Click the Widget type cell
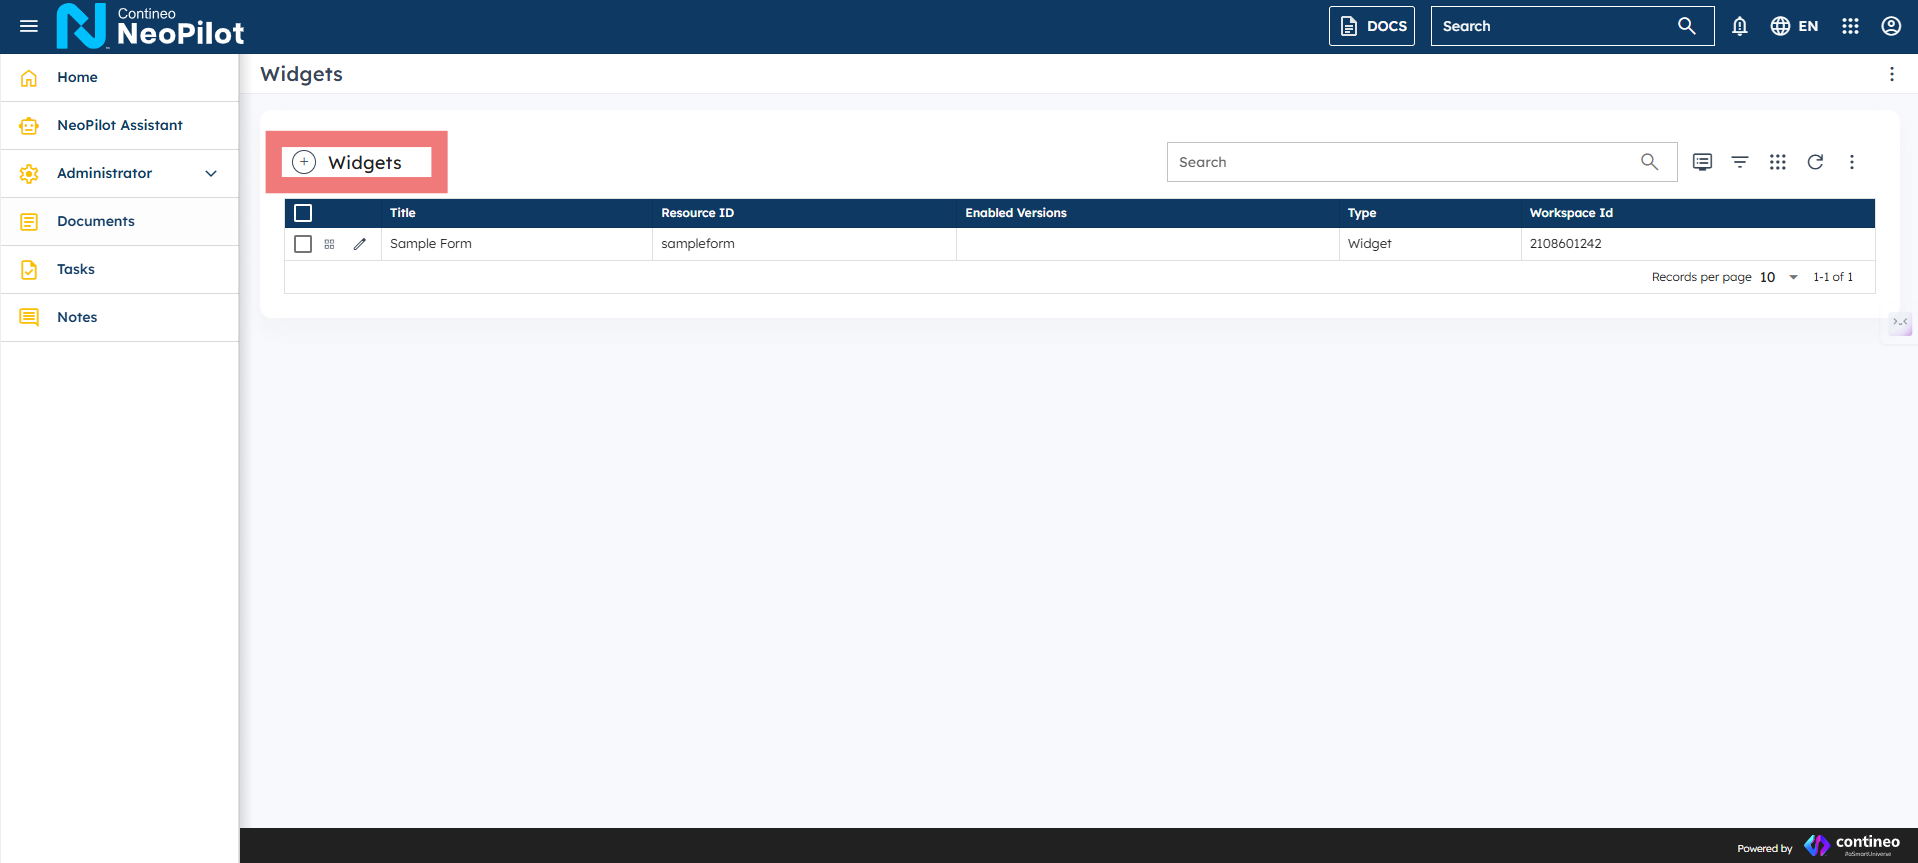 [x=1430, y=244]
